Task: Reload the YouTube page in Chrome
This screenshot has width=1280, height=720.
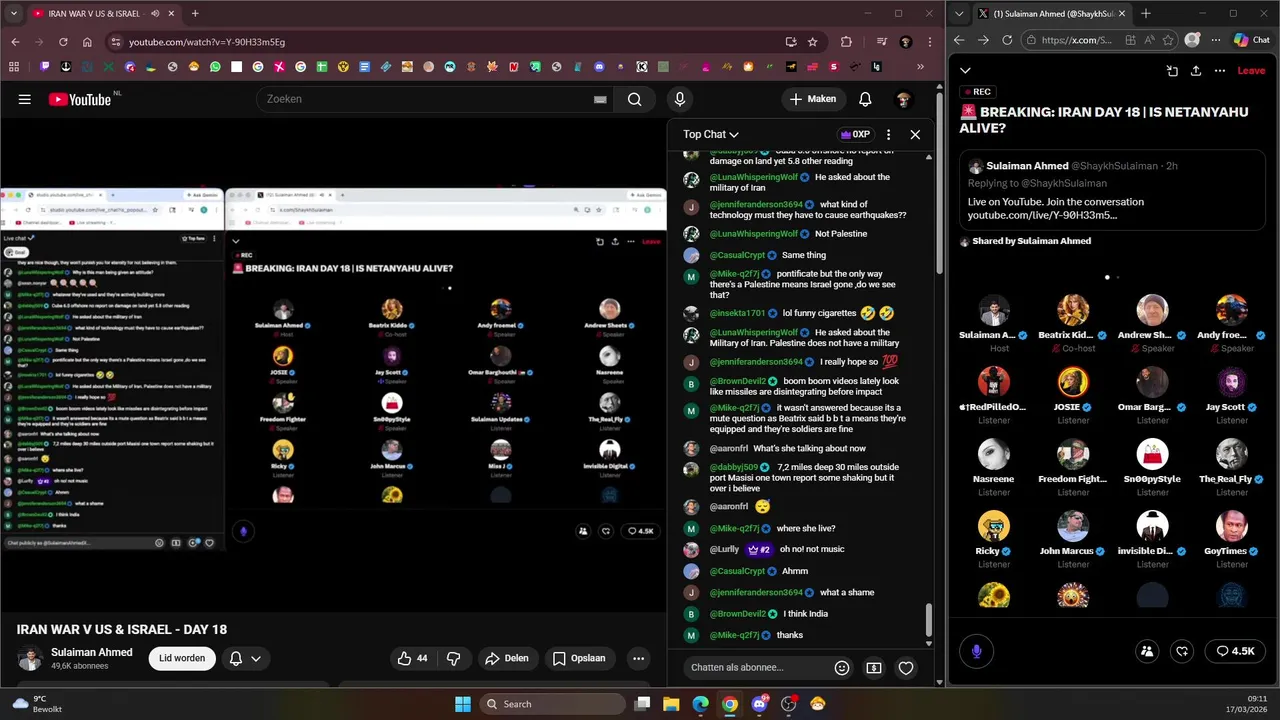Action: point(63,42)
